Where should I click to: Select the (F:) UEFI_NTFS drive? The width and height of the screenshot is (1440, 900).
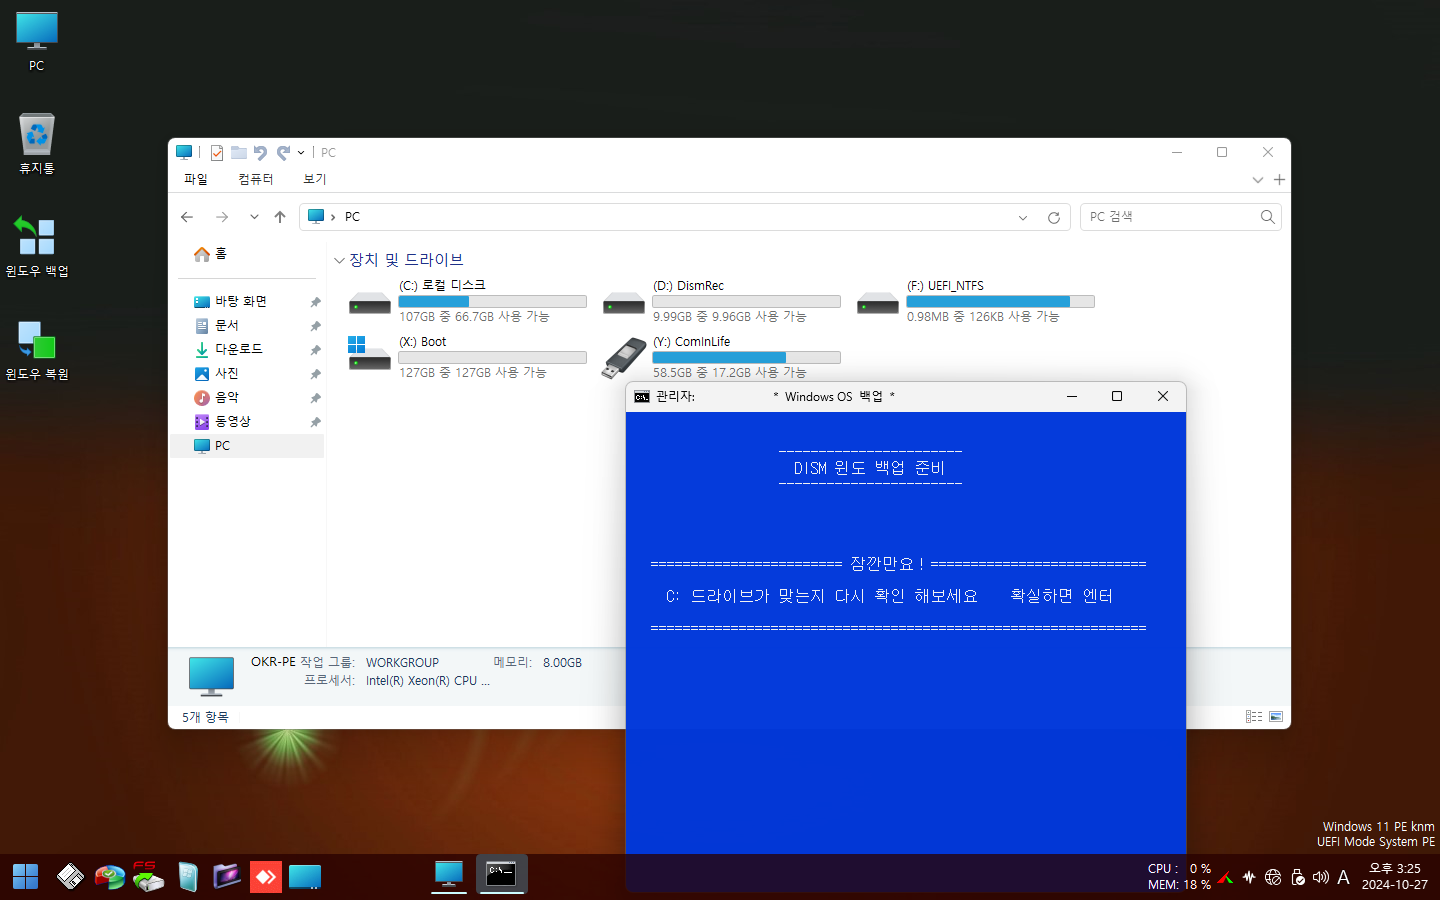(975, 301)
